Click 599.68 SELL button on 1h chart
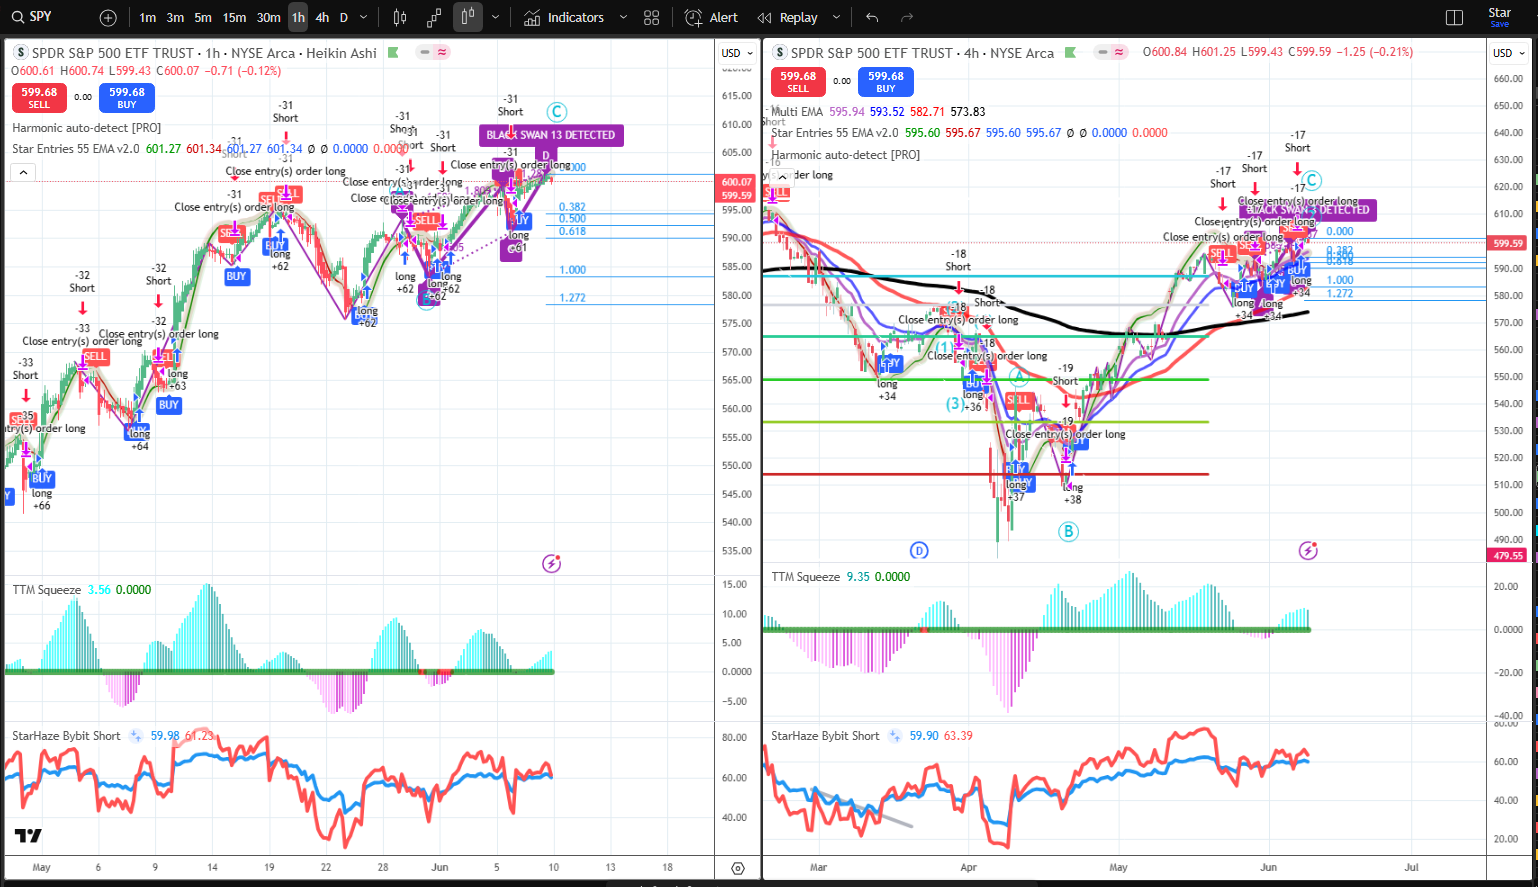This screenshot has width=1538, height=887. (x=39, y=97)
